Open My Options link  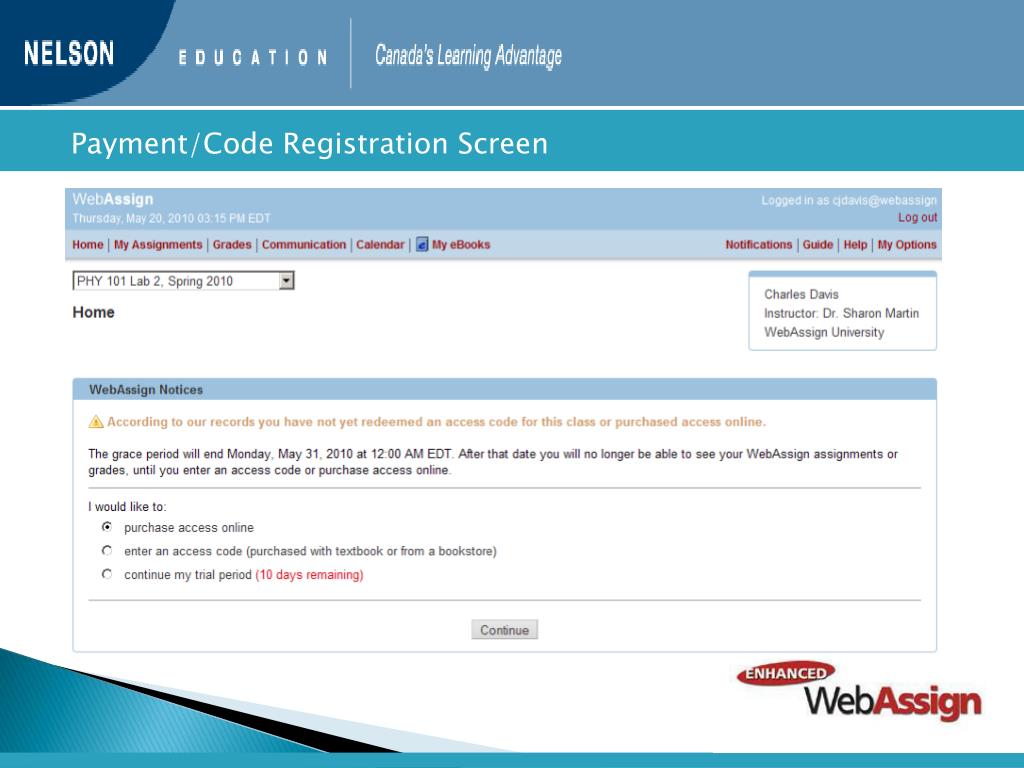click(x=906, y=245)
